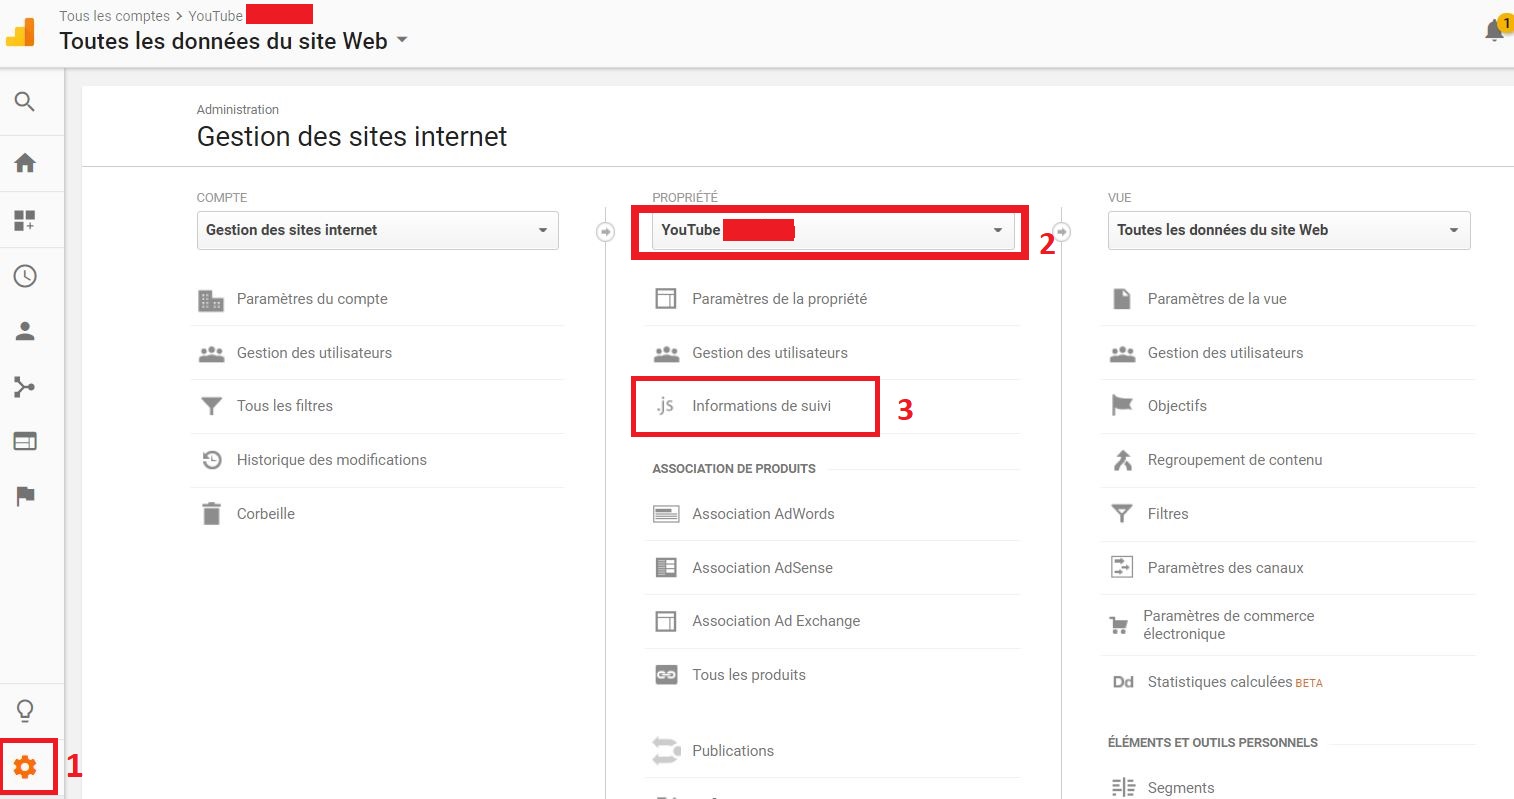1514x799 pixels.
Task: Open Real-time clock icon in sidebar
Action: pos(25,276)
